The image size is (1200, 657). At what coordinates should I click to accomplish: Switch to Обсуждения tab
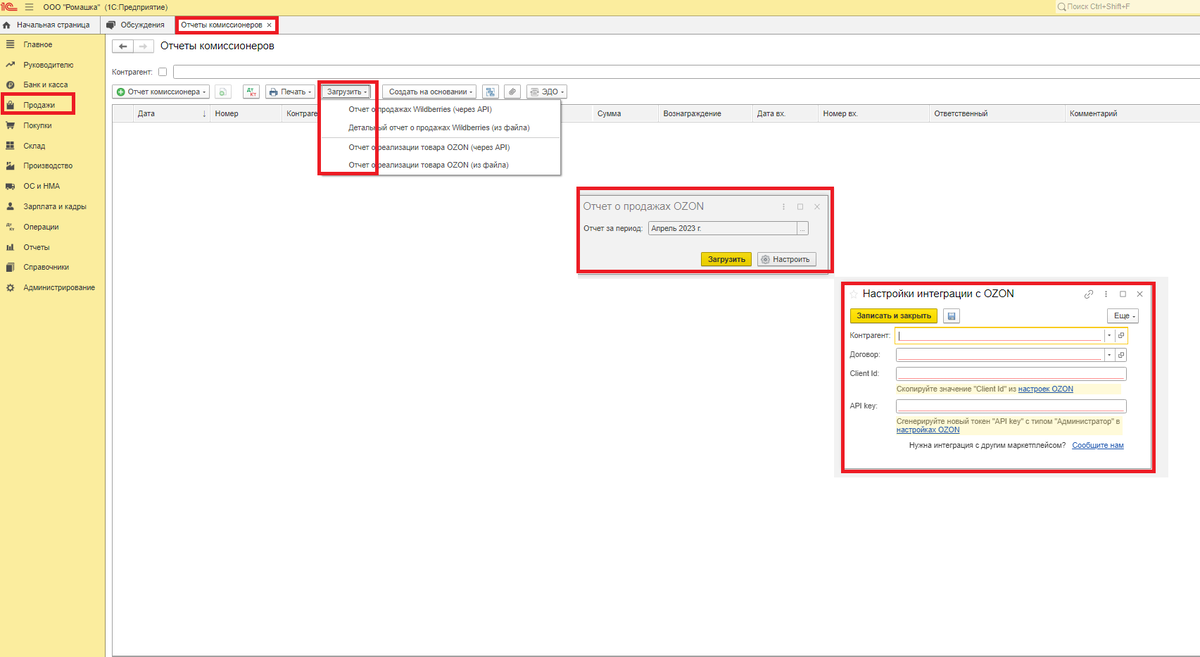[x=136, y=24]
